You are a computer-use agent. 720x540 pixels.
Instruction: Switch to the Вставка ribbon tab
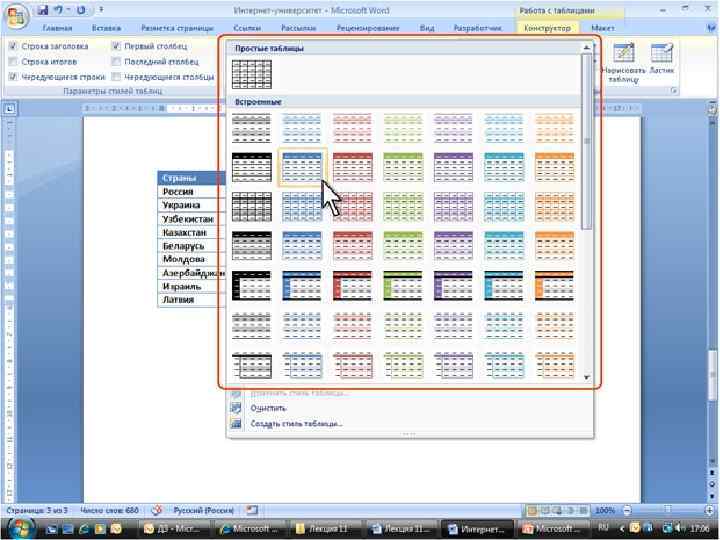106,28
